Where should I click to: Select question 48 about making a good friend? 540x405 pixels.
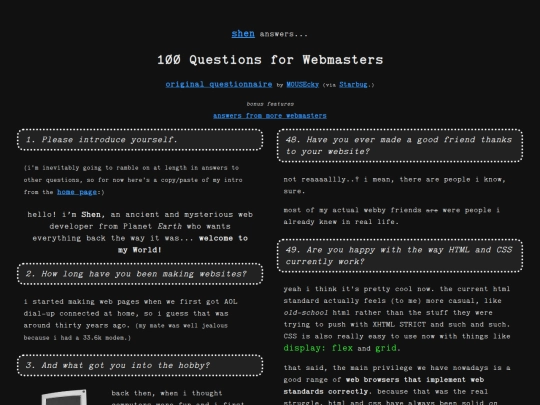click(400, 146)
